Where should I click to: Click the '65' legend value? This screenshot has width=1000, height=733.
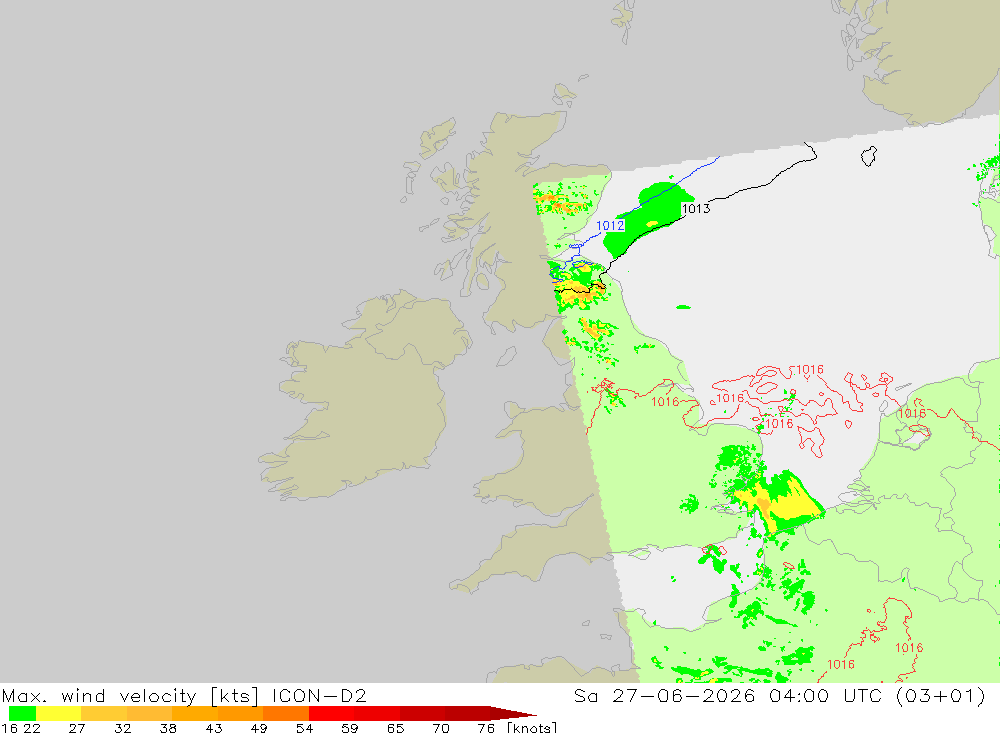pyautogui.click(x=395, y=728)
